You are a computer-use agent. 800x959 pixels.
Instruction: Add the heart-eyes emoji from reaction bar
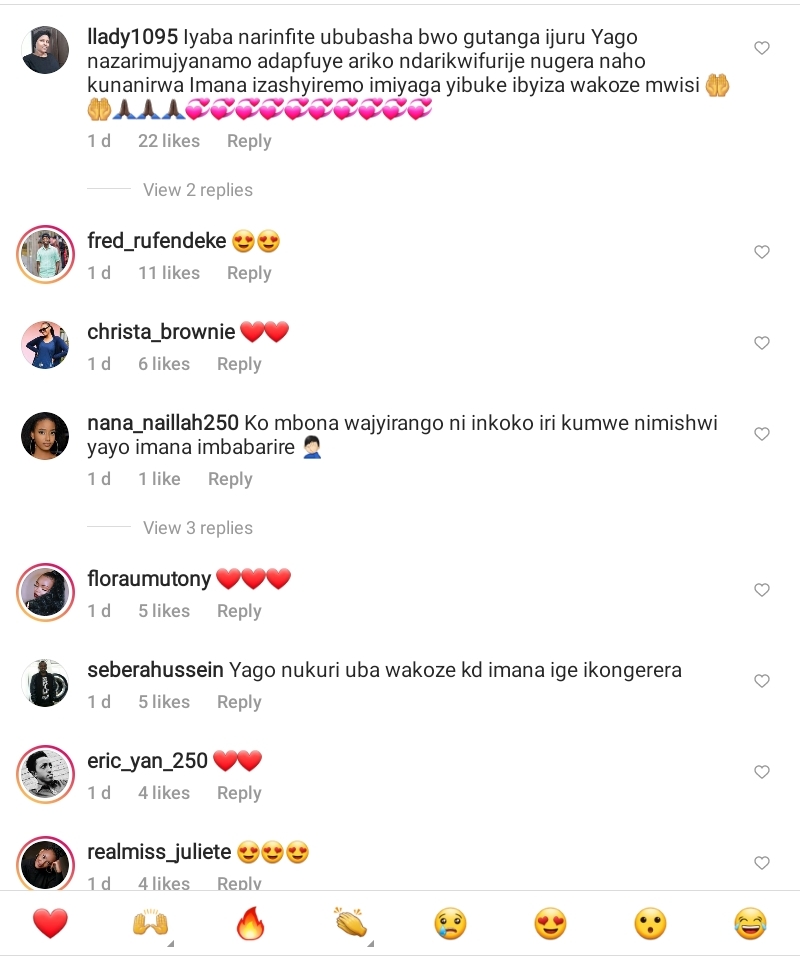(x=550, y=923)
